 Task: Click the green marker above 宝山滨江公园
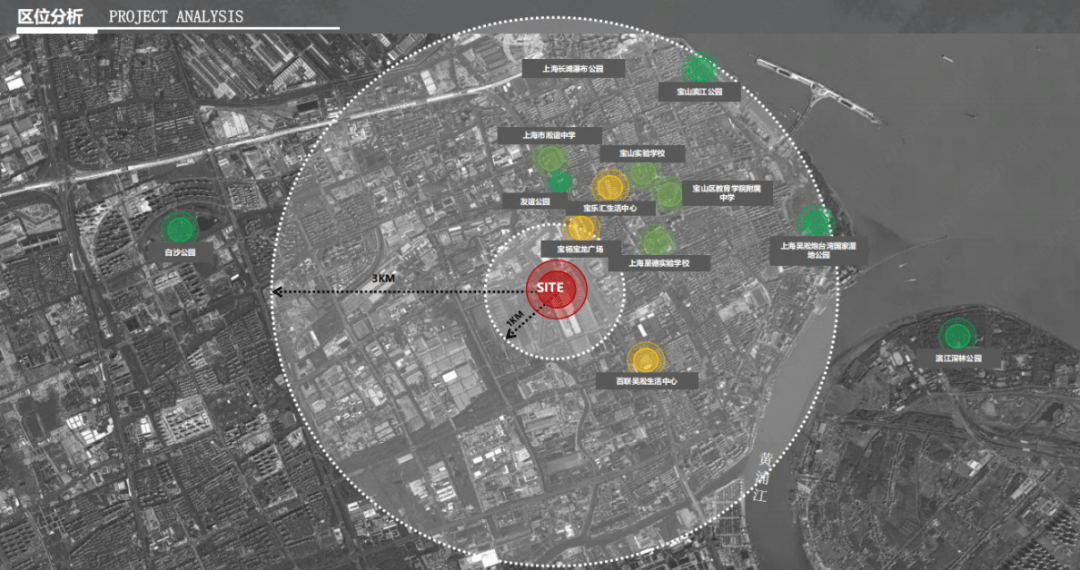tap(699, 68)
